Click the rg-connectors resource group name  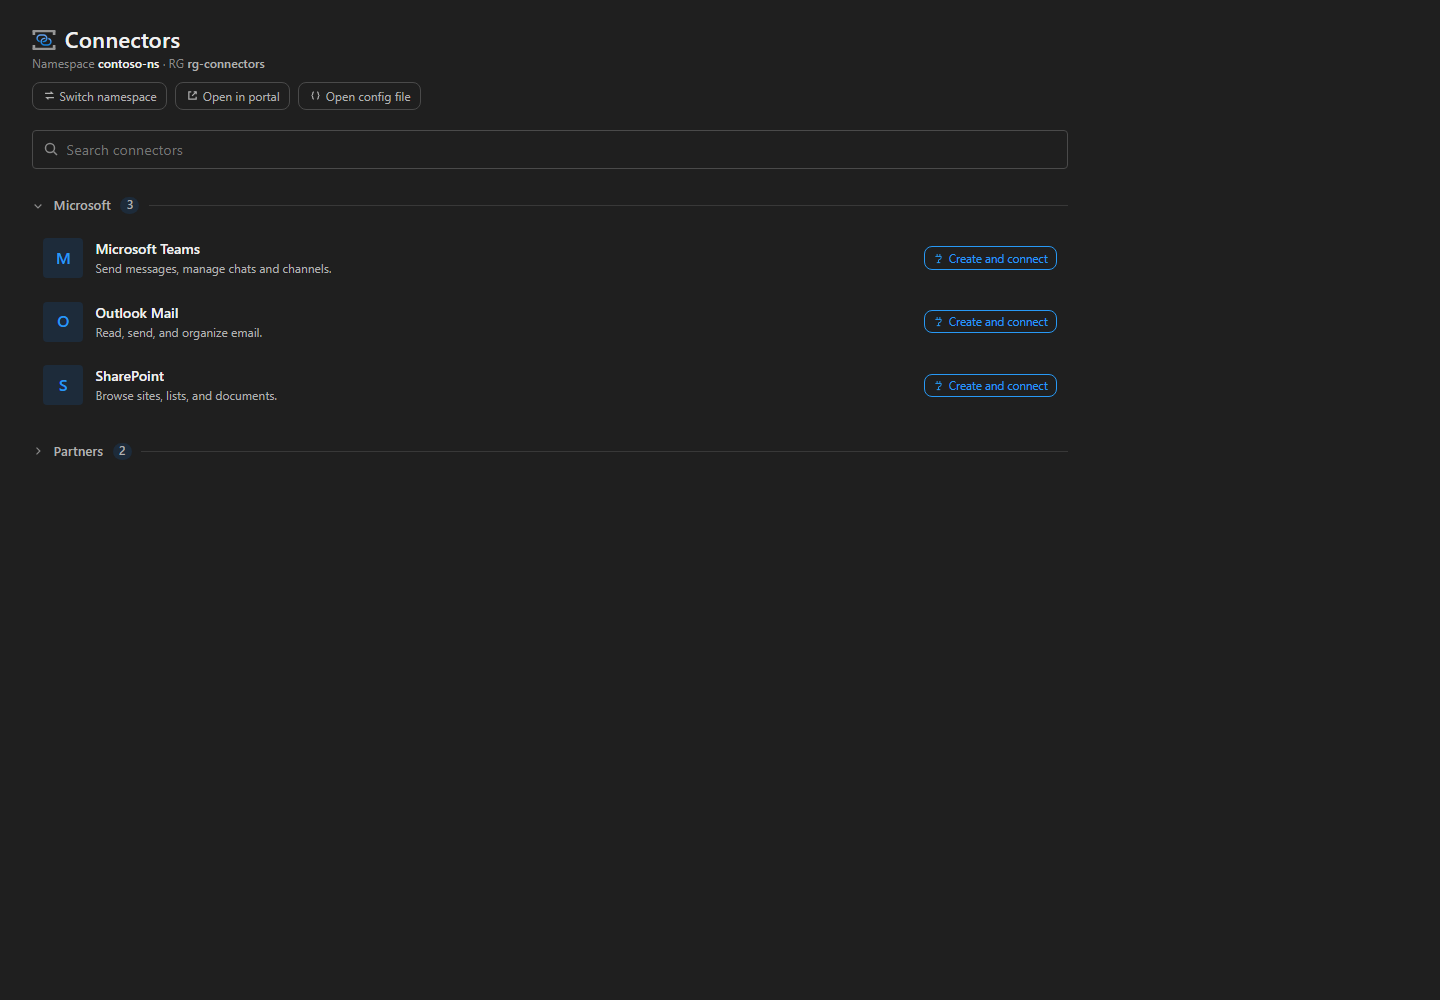[226, 64]
